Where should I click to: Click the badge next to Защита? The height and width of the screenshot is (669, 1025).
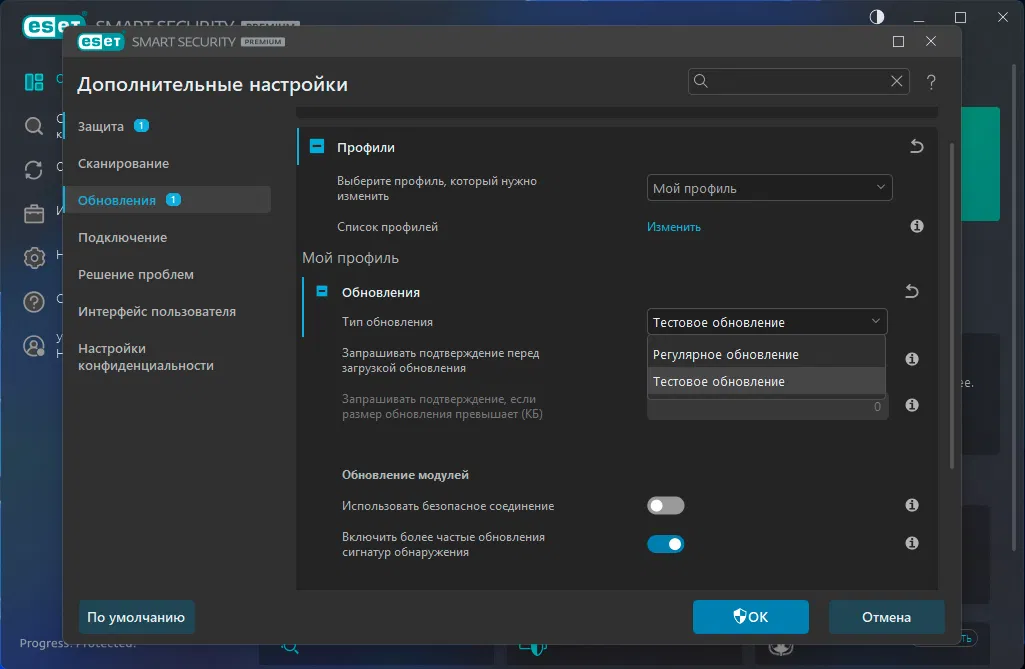pos(141,126)
